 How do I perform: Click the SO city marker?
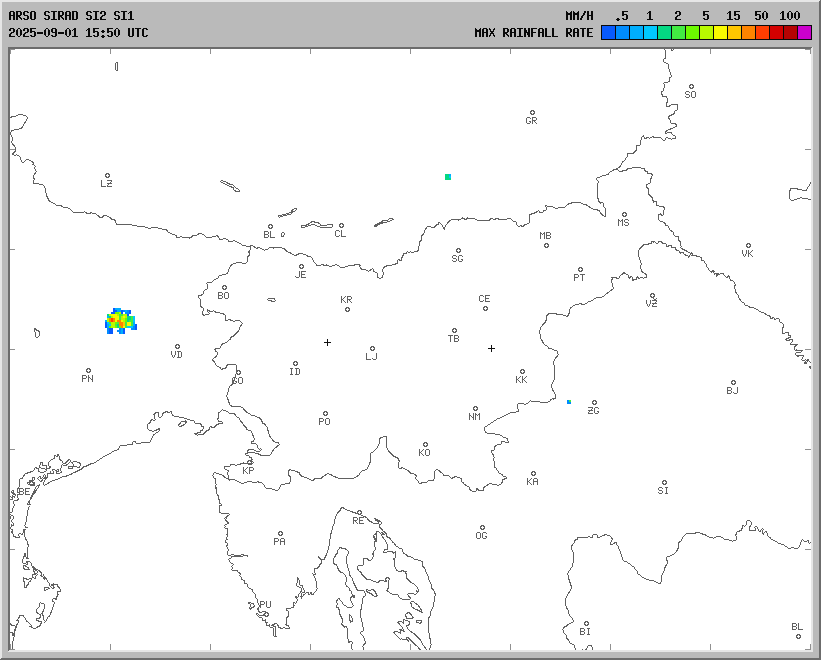pos(691,86)
